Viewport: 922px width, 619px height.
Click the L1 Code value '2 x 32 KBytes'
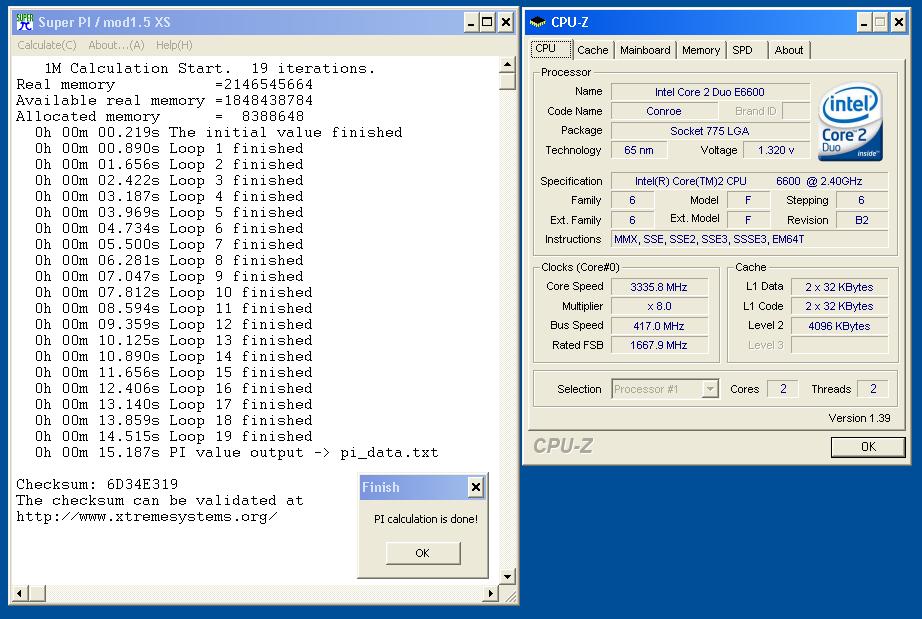(839, 306)
